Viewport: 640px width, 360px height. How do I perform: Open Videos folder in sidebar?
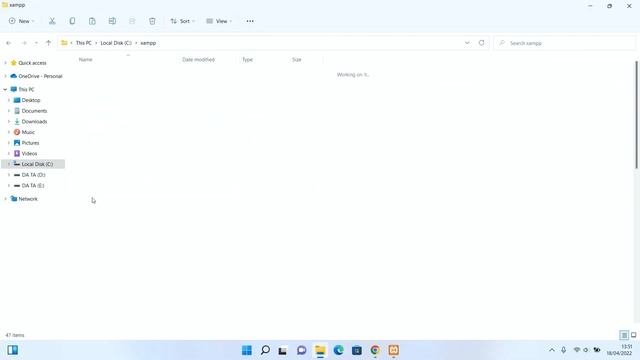tap(29, 153)
